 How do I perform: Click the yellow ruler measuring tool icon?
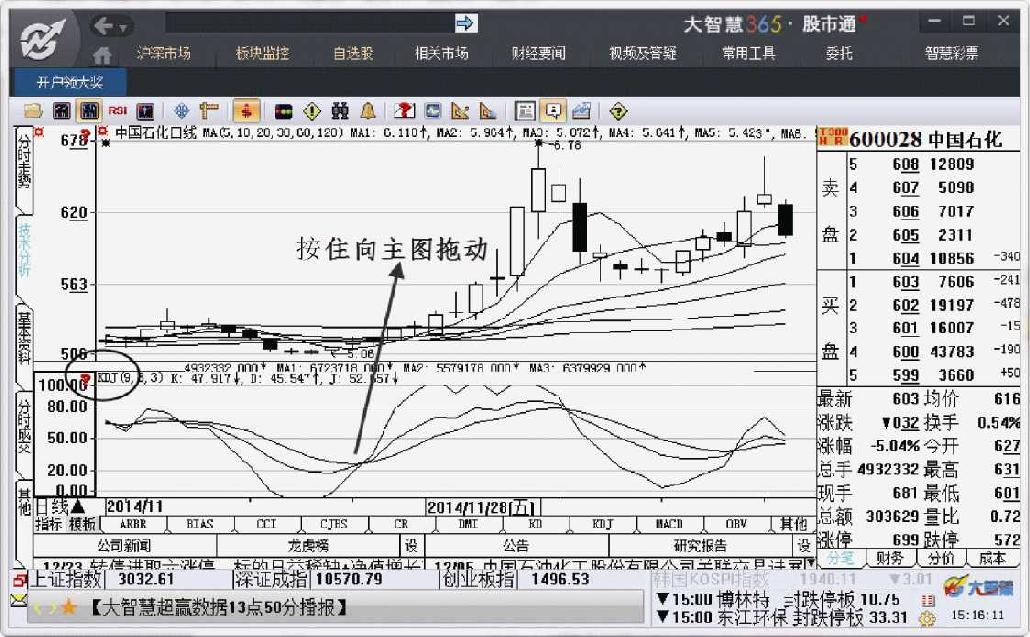point(209,111)
